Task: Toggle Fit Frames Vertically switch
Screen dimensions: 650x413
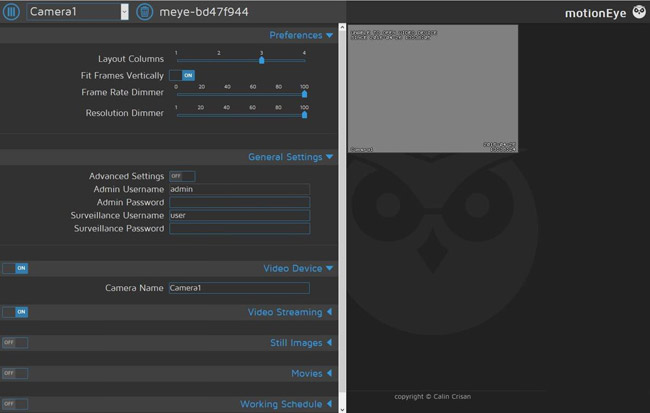Action: click(x=181, y=75)
